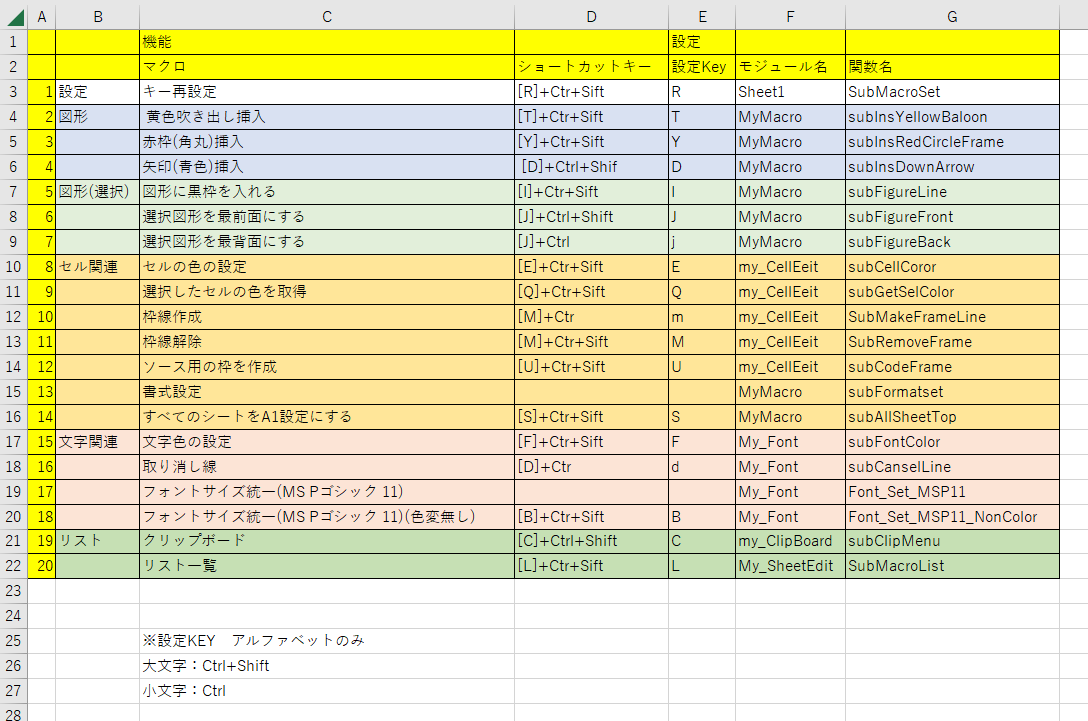Select function cell subClipMenu
The width and height of the screenshot is (1088, 721).
[952, 541]
